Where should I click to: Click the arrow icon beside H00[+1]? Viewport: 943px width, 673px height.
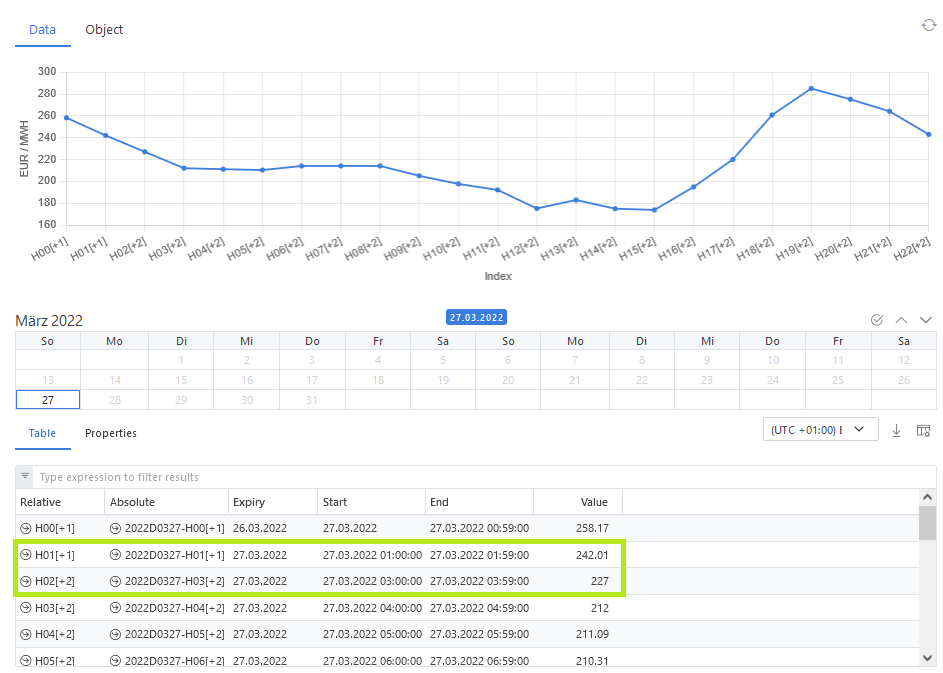[x=26, y=528]
